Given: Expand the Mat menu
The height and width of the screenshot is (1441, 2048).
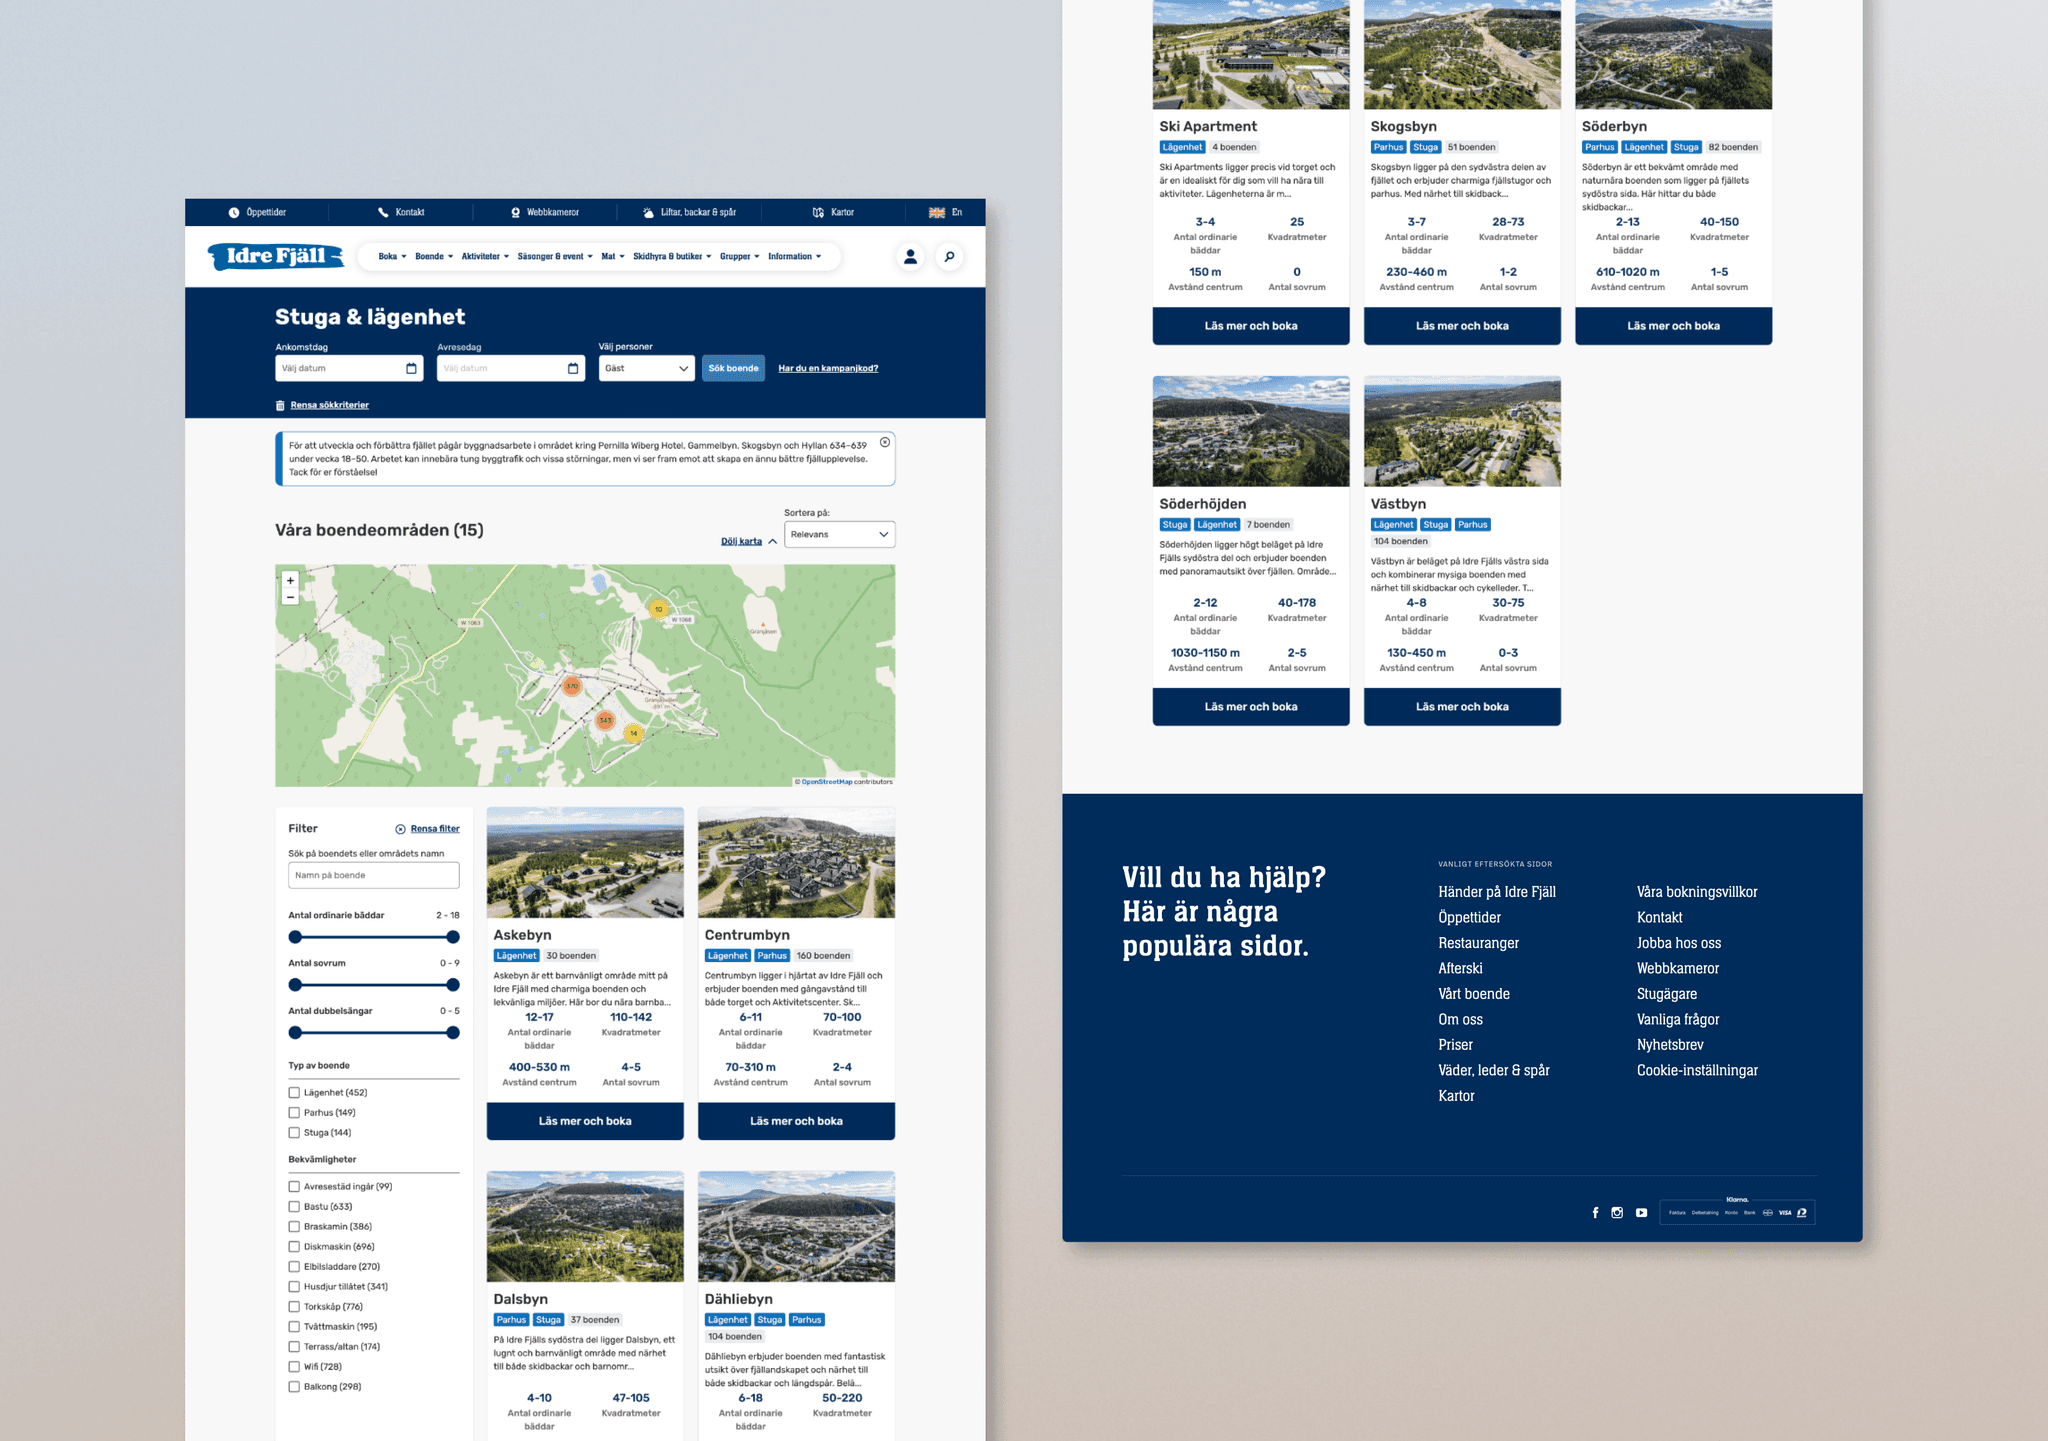Looking at the screenshot, I should click(613, 257).
